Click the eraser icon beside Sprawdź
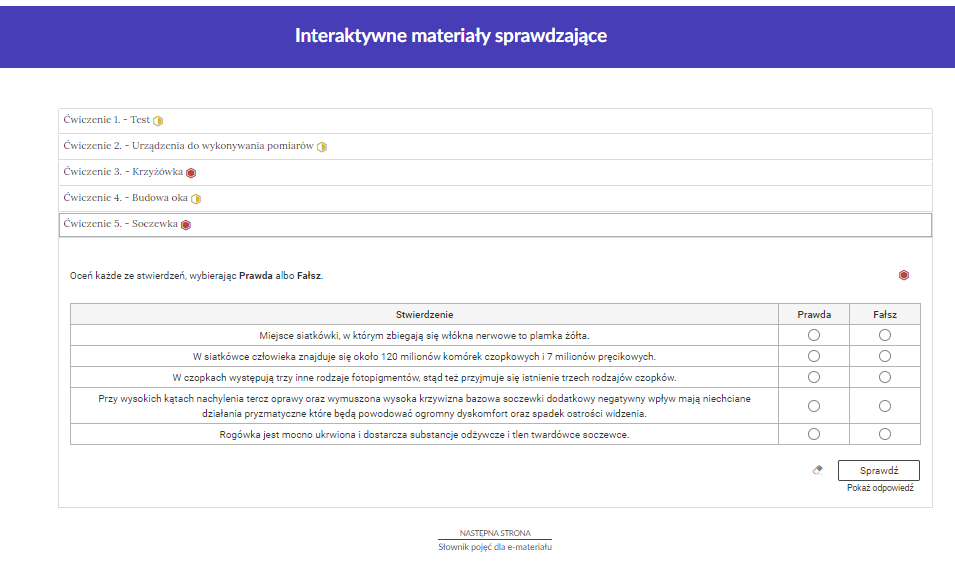Image resolution: width=955 pixels, height=562 pixels. [817, 469]
